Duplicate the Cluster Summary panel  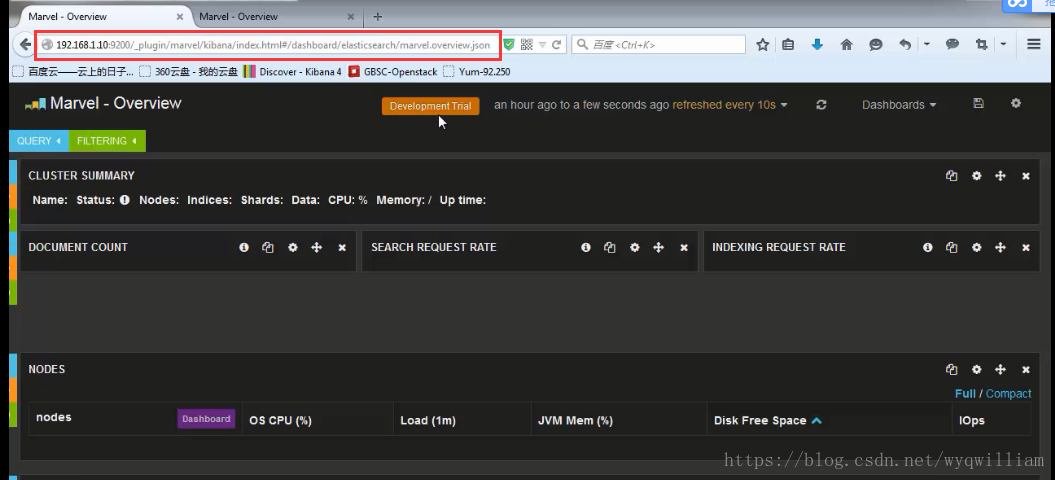951,176
